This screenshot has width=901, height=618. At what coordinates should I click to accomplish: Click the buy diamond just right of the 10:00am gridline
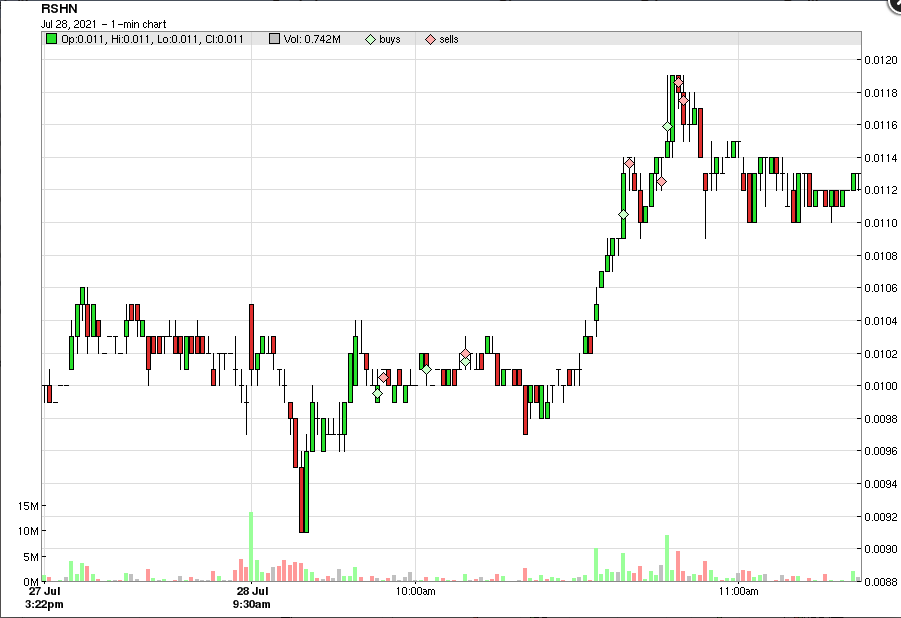click(x=426, y=369)
